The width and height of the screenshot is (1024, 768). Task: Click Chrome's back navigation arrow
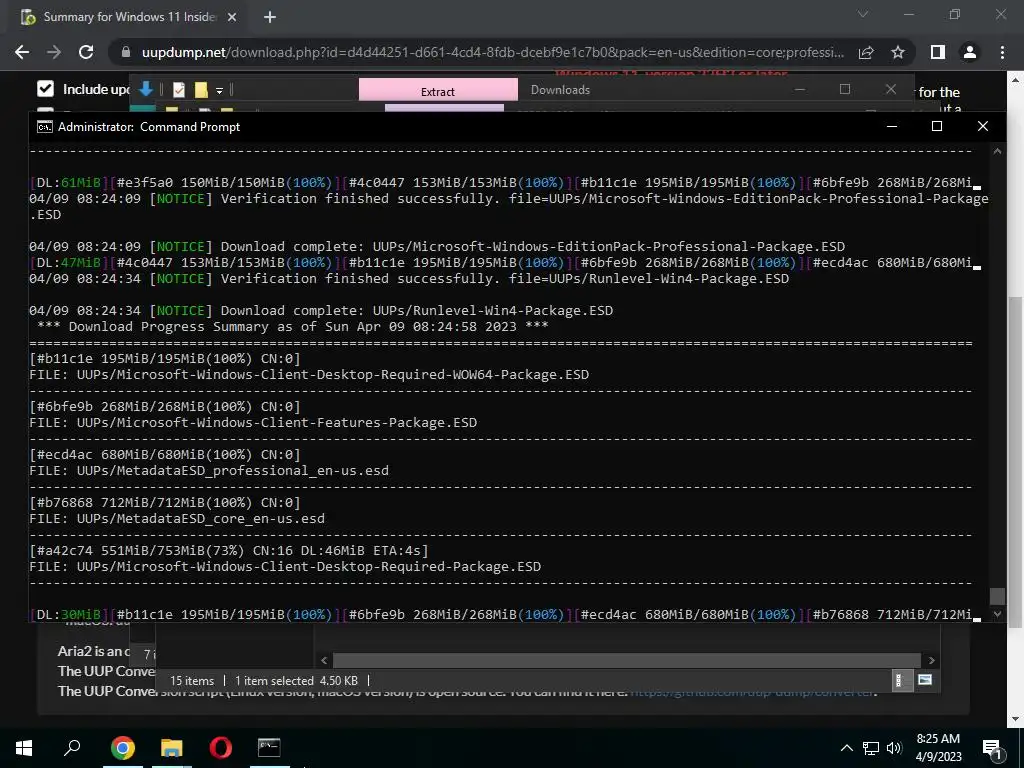click(x=22, y=52)
